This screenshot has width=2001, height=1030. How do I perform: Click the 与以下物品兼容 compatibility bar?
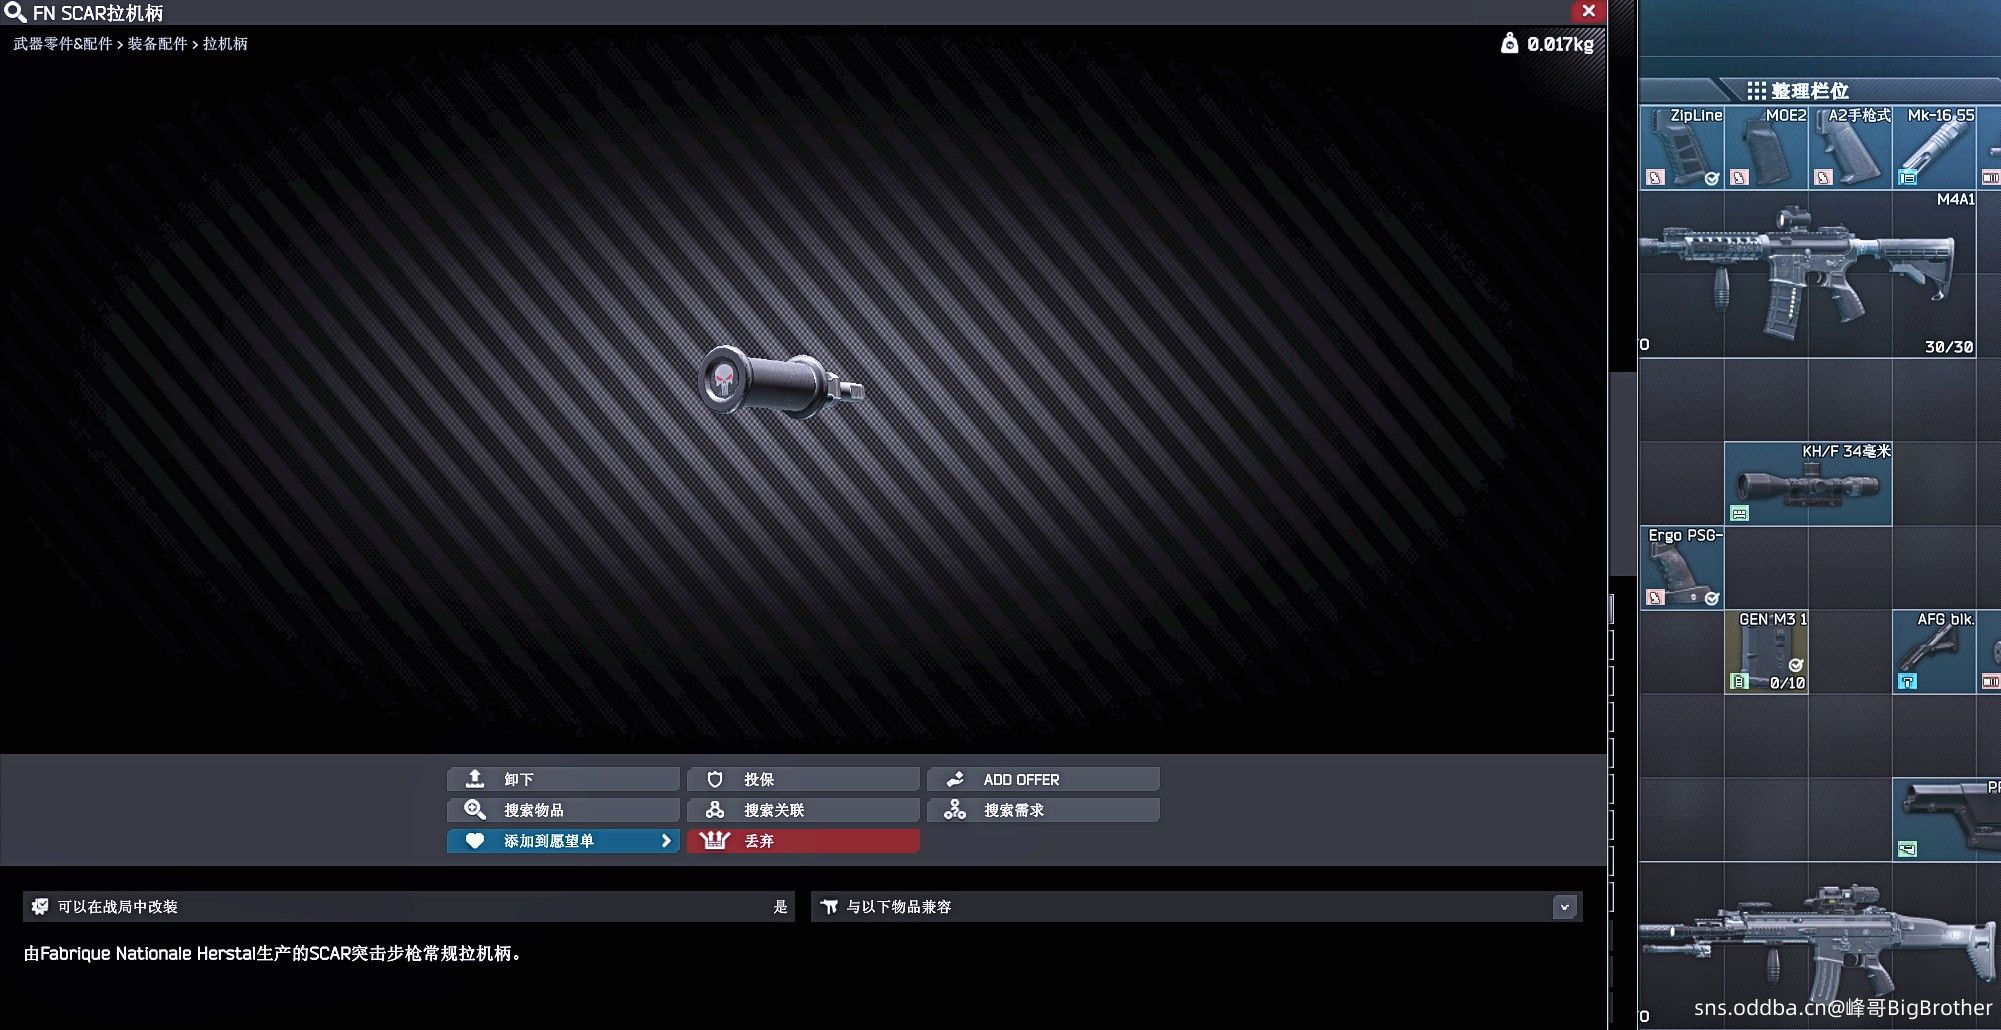1196,907
